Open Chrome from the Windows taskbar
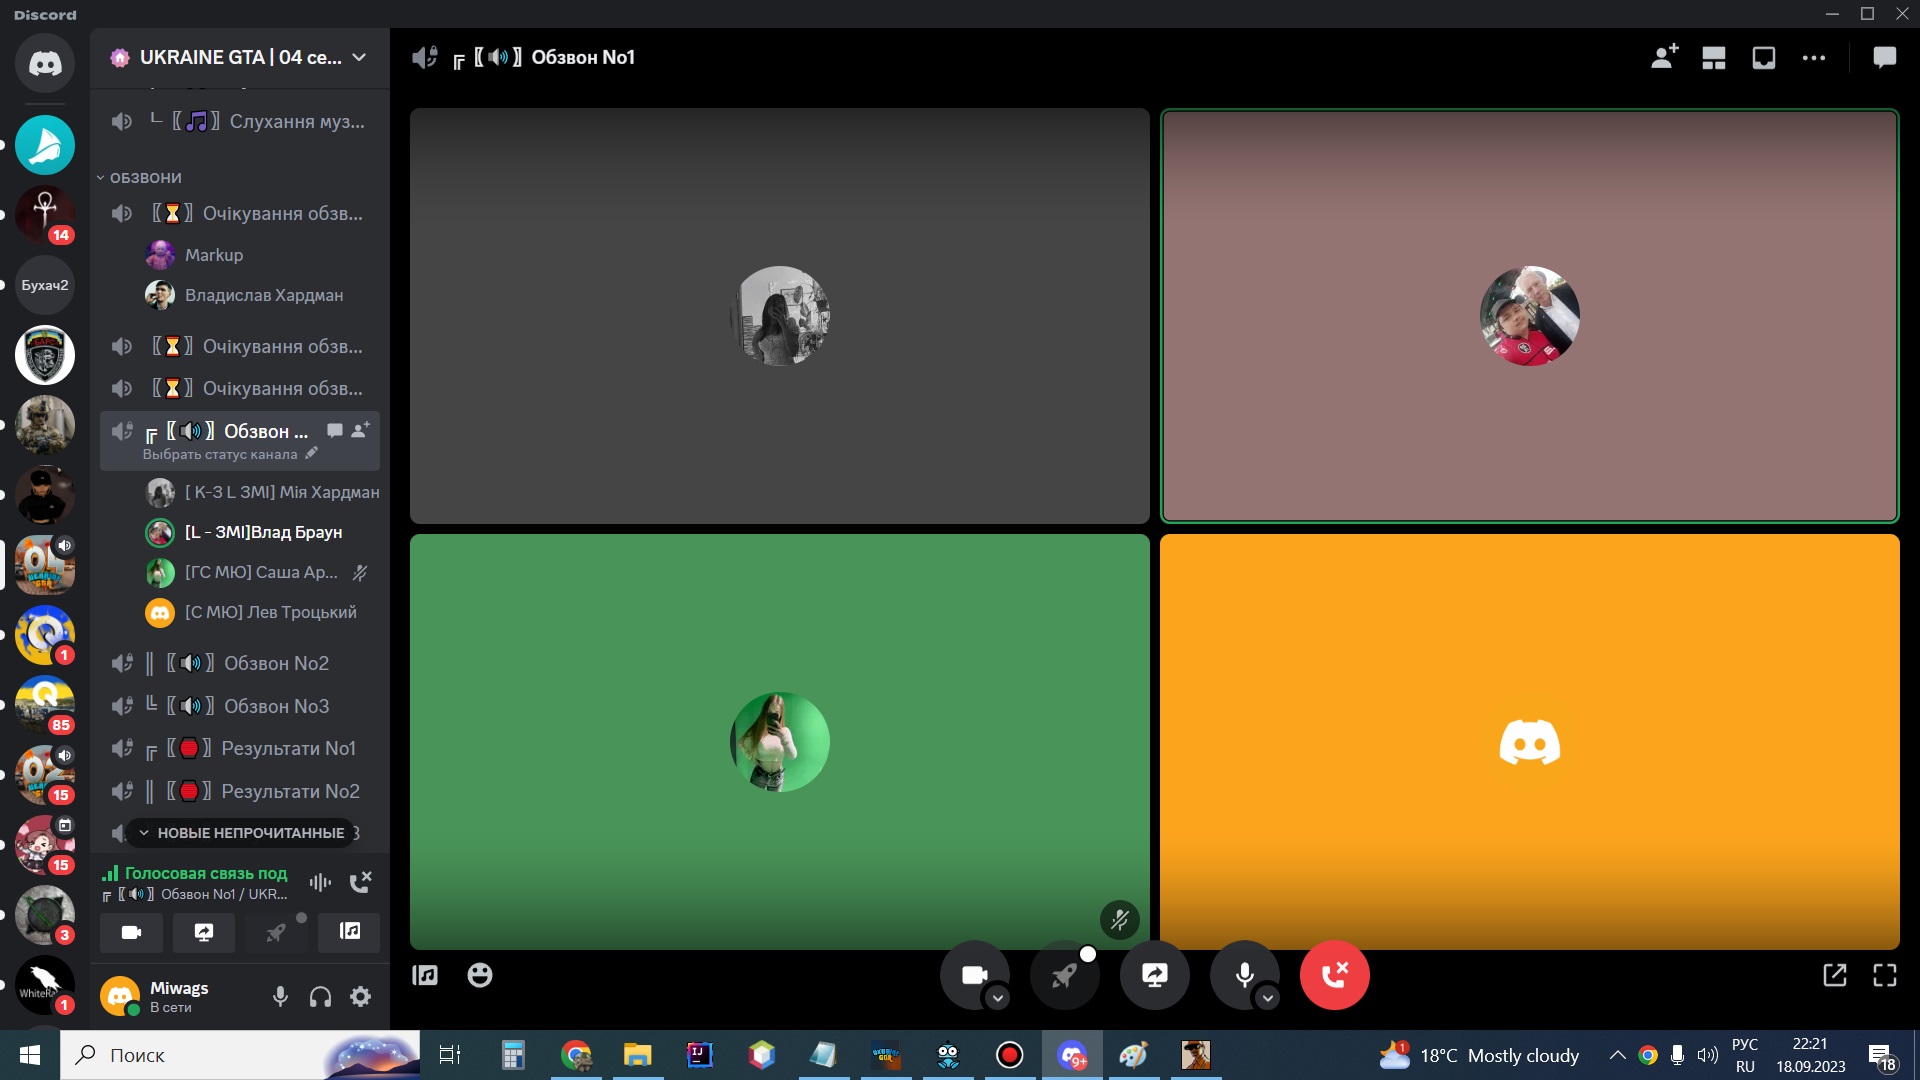This screenshot has width=1920, height=1080. pyautogui.click(x=576, y=1055)
